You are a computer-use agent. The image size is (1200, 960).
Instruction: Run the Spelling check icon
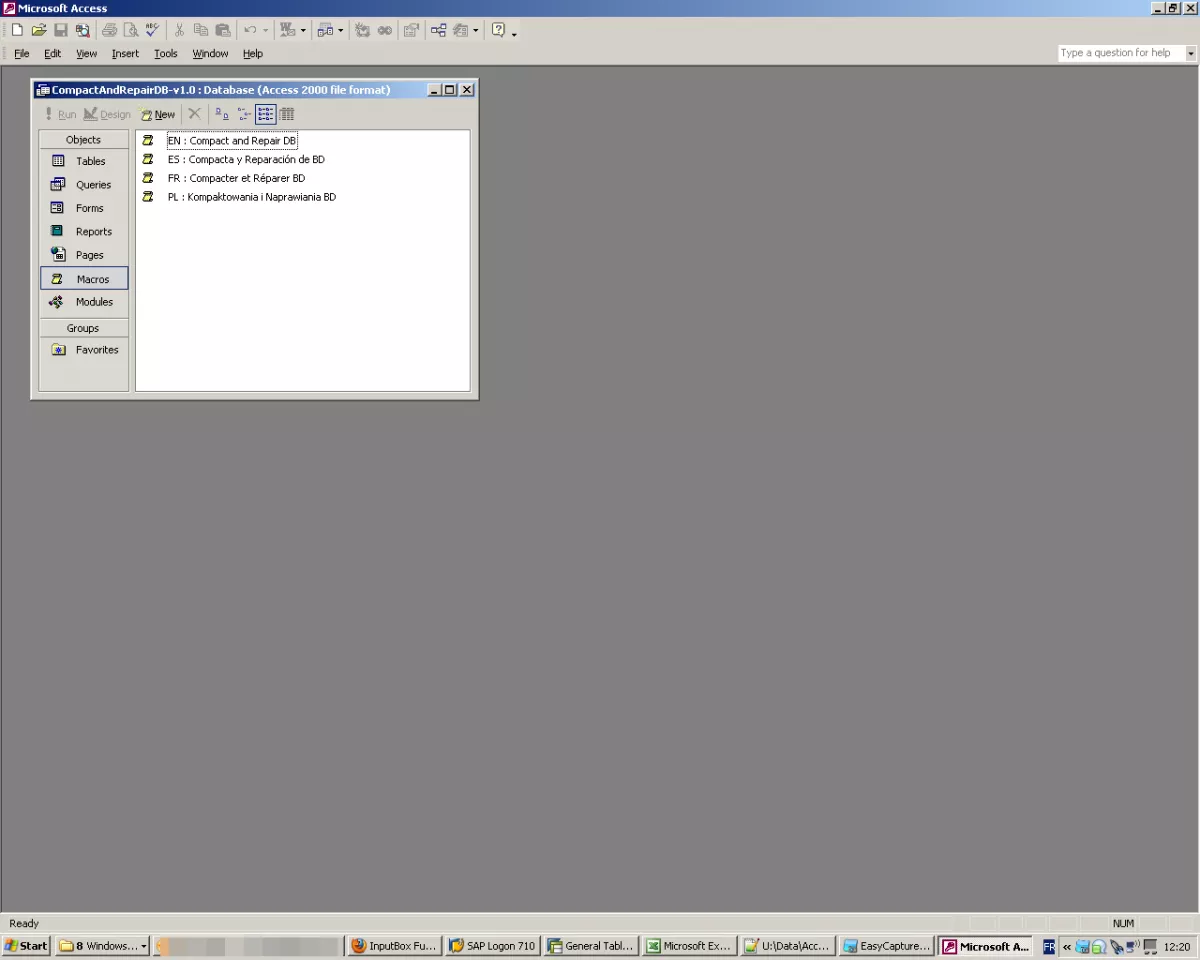tap(152, 30)
